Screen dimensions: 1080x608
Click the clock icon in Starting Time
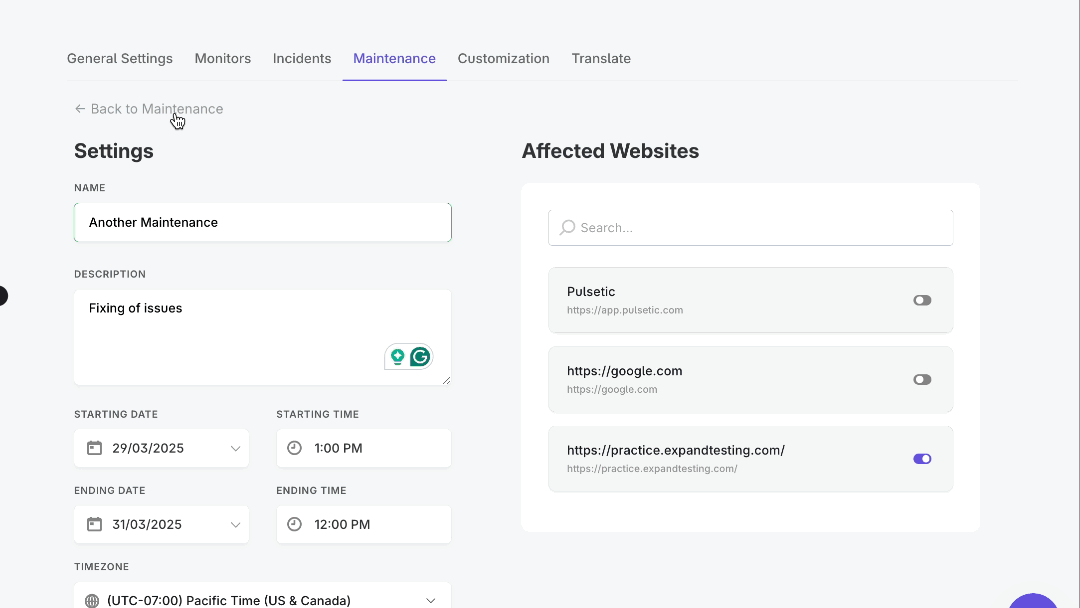pos(294,448)
